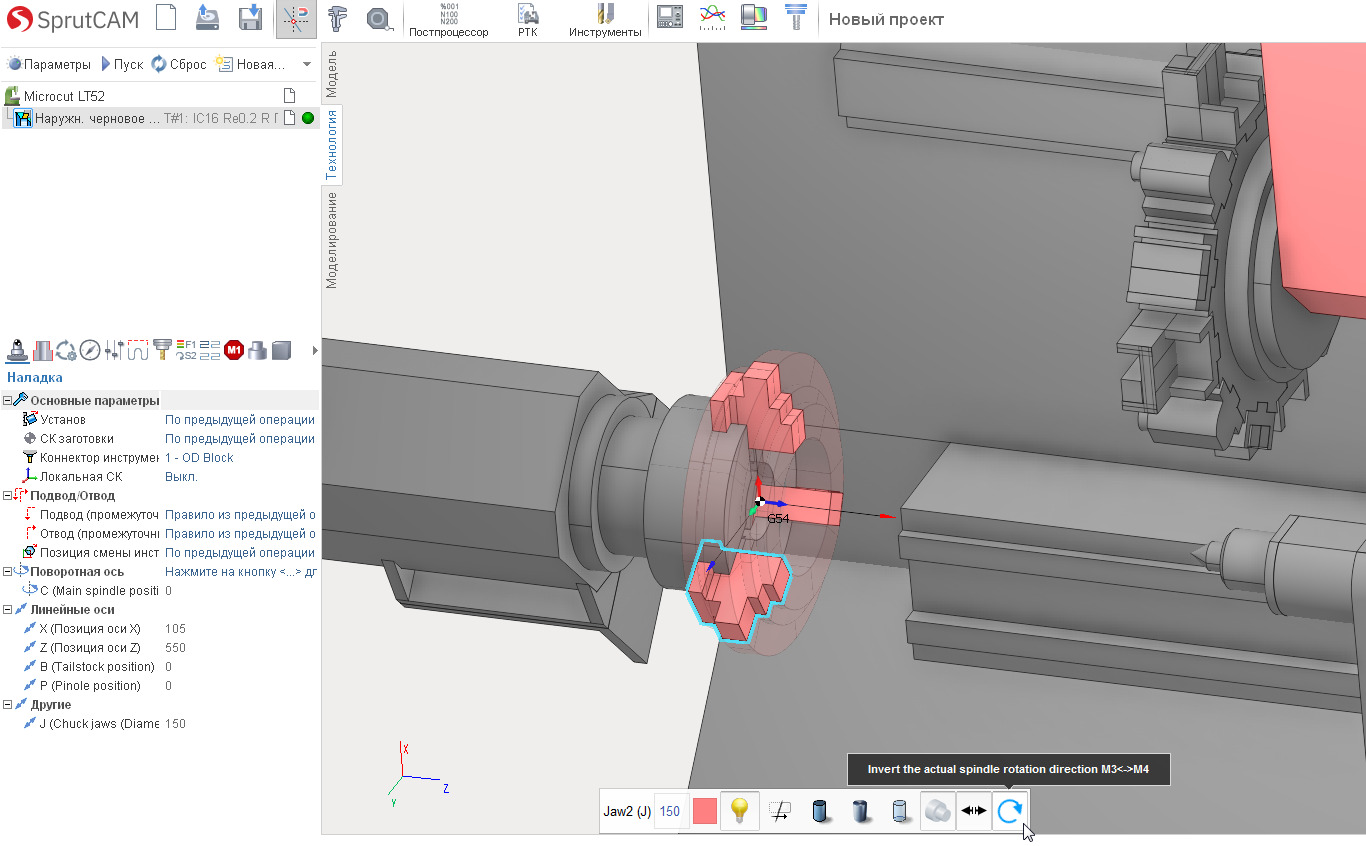Open the colored curves graph icon
1366x846 pixels.
[712, 18]
